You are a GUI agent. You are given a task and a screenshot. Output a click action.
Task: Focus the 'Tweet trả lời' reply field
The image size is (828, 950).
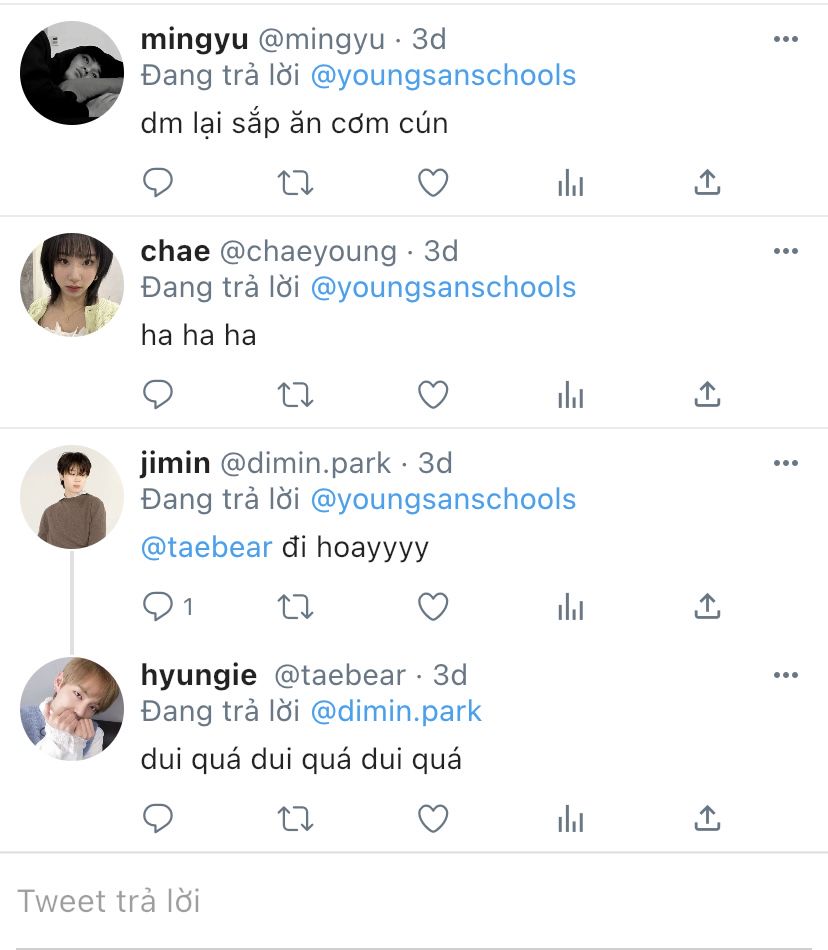[414, 901]
